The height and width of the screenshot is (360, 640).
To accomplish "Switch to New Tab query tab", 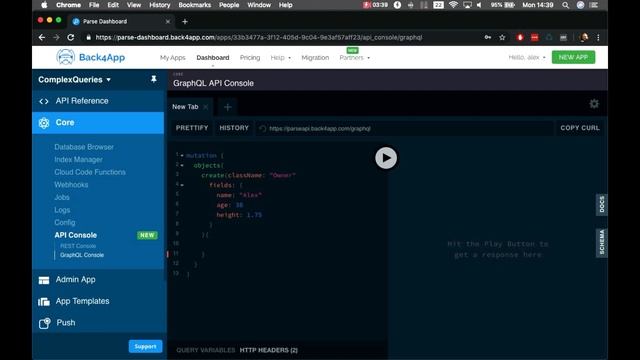I will pos(185,107).
